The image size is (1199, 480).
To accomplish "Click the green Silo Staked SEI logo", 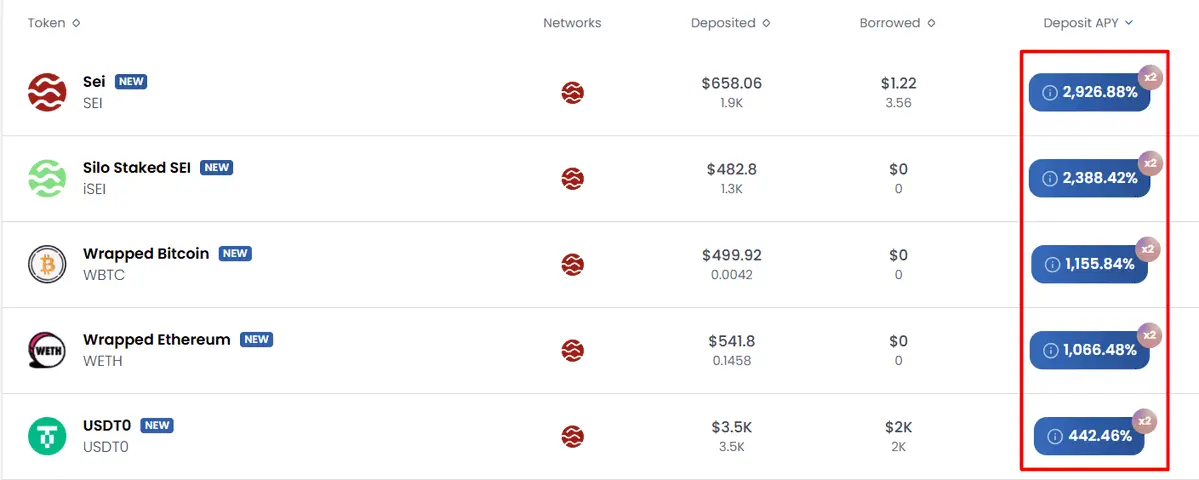I will coord(47,179).
